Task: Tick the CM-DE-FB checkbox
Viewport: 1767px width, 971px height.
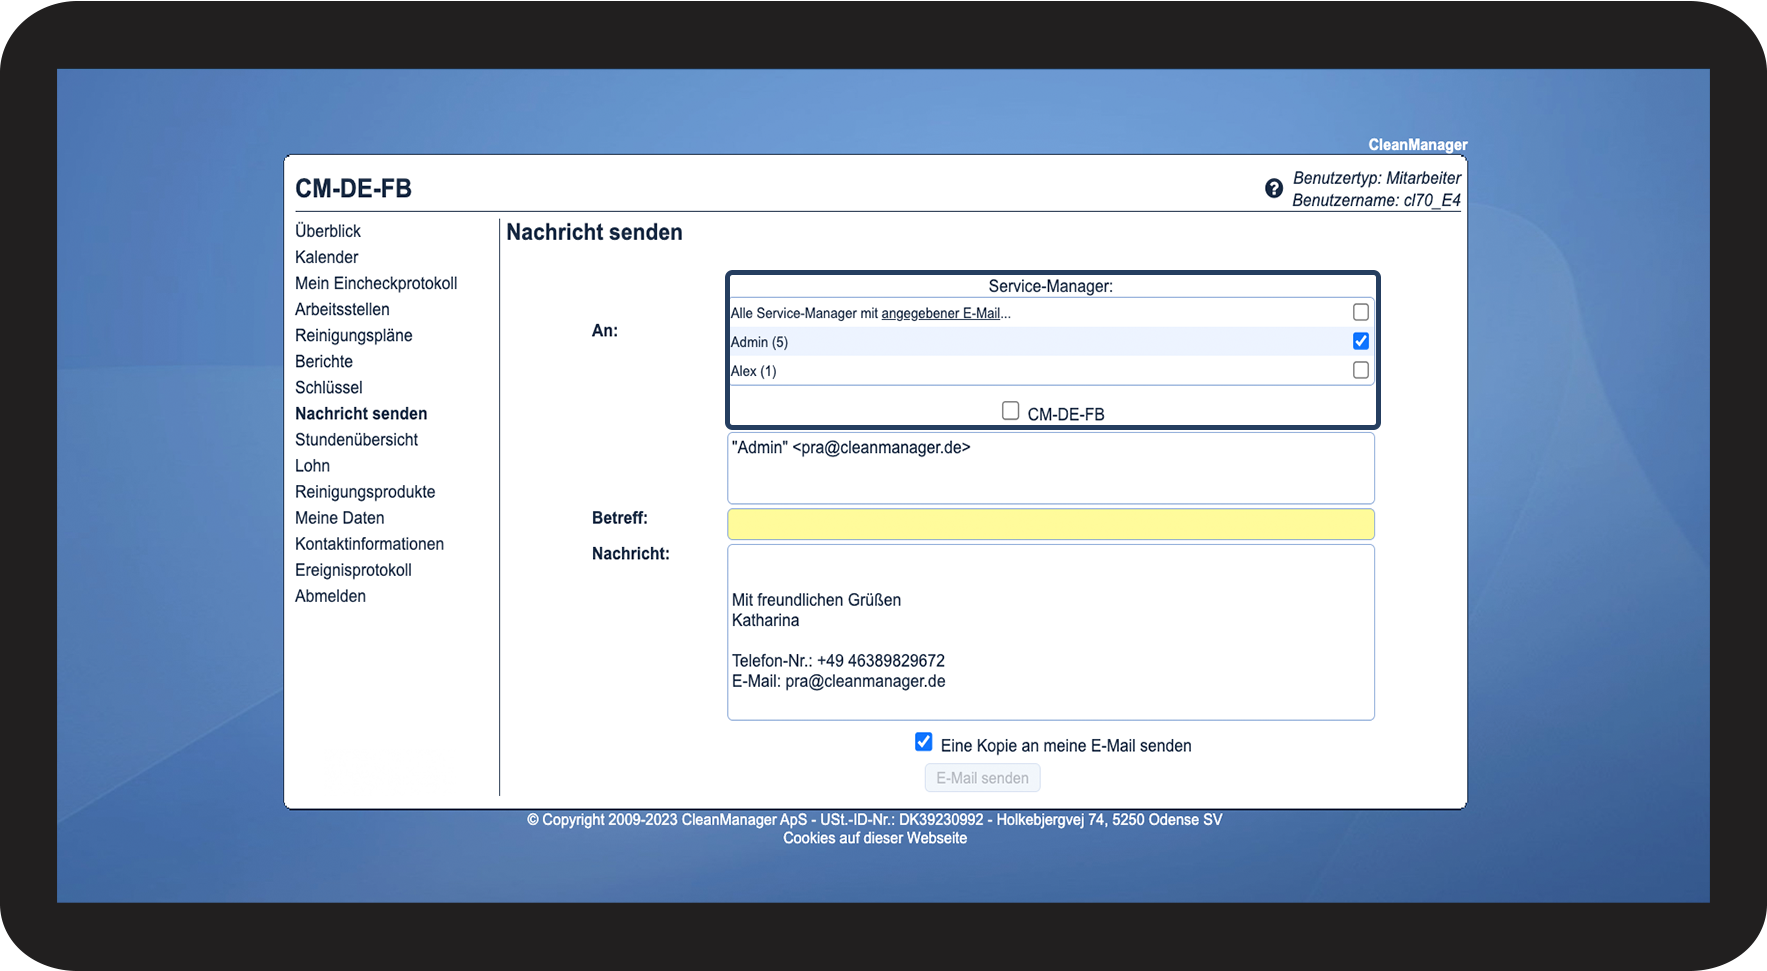Action: [1010, 411]
